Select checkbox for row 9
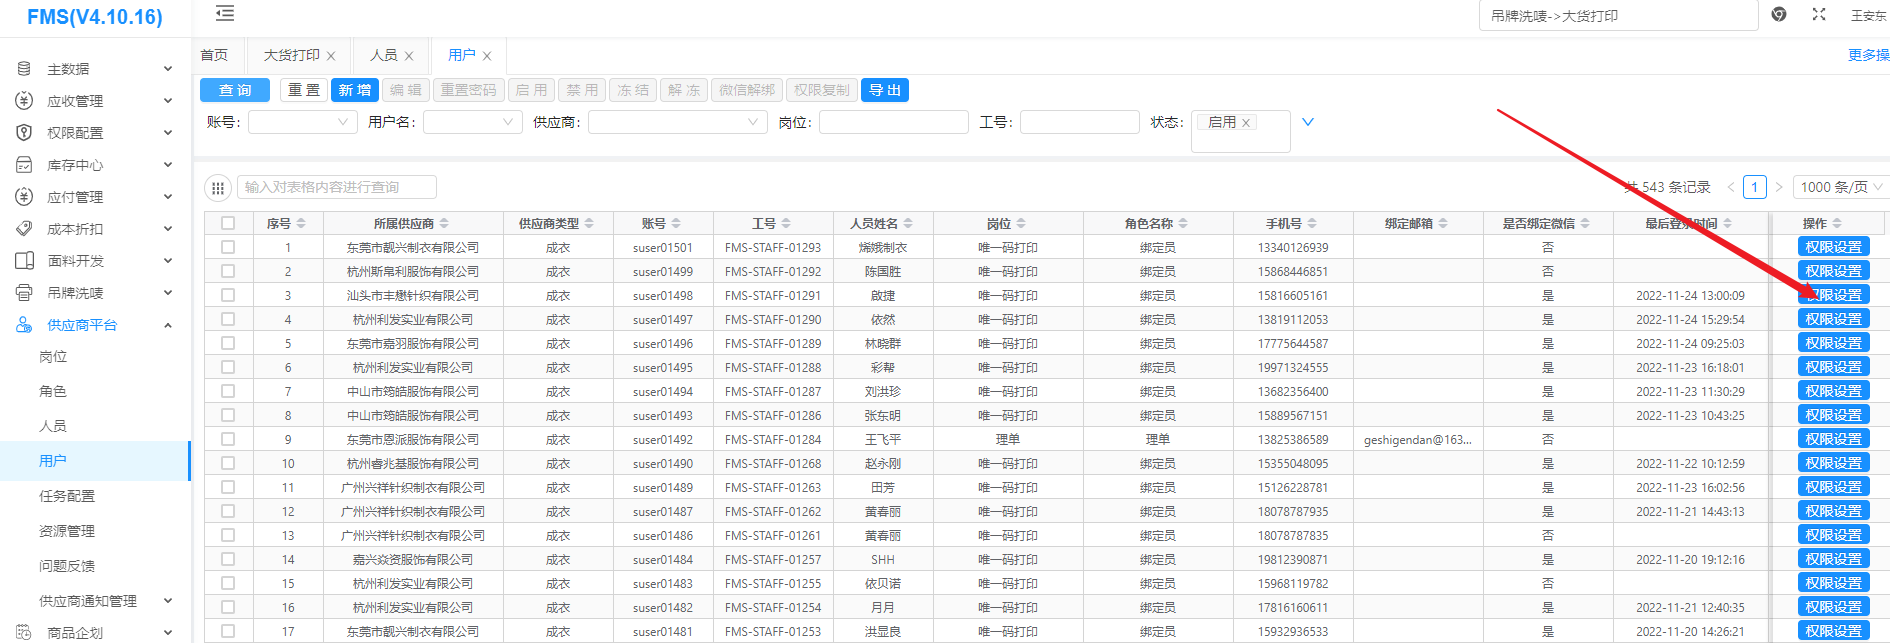 [x=228, y=439]
